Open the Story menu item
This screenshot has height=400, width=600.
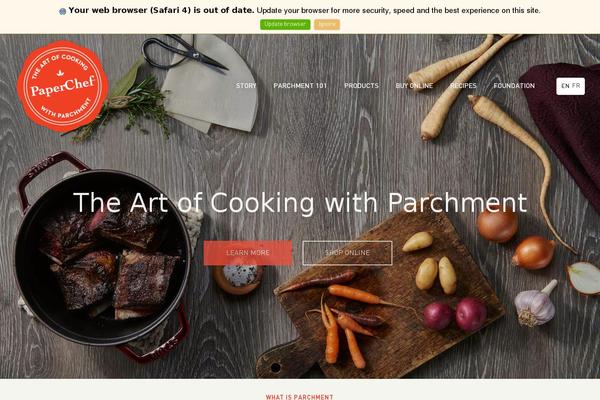tap(246, 86)
